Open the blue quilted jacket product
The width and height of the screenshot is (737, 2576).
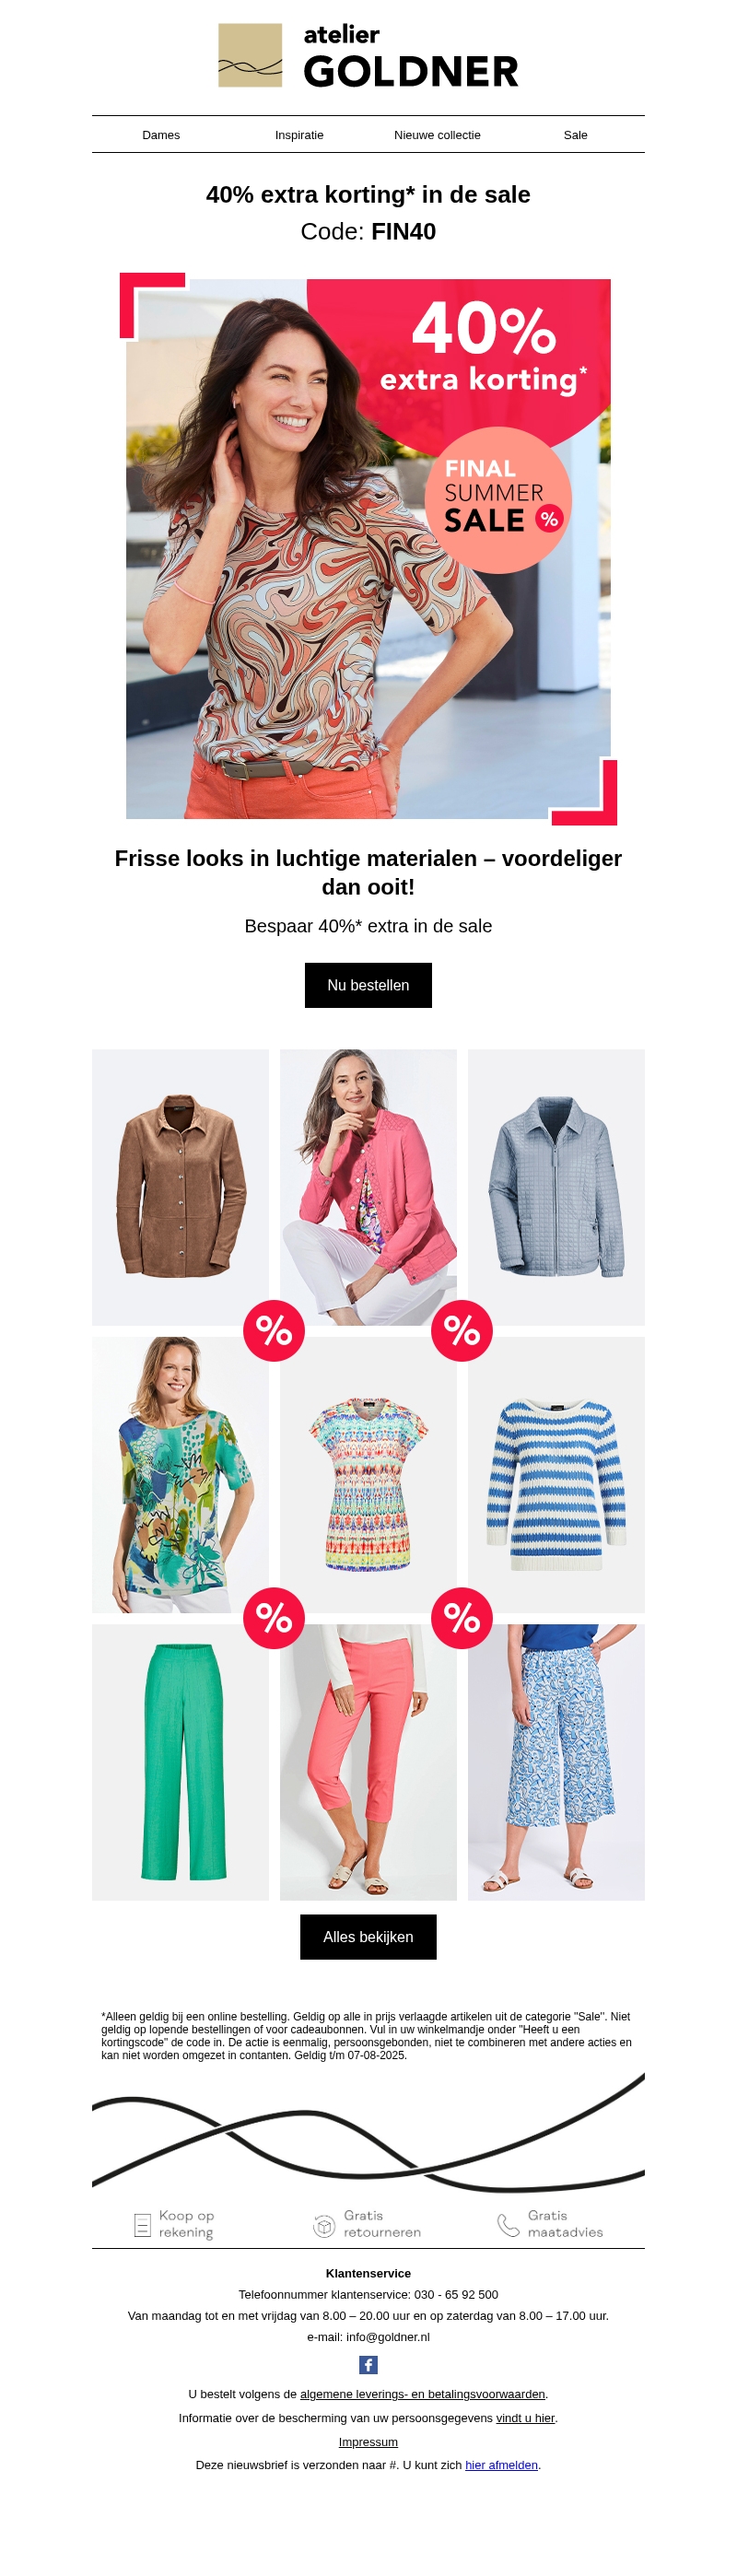556,1187
